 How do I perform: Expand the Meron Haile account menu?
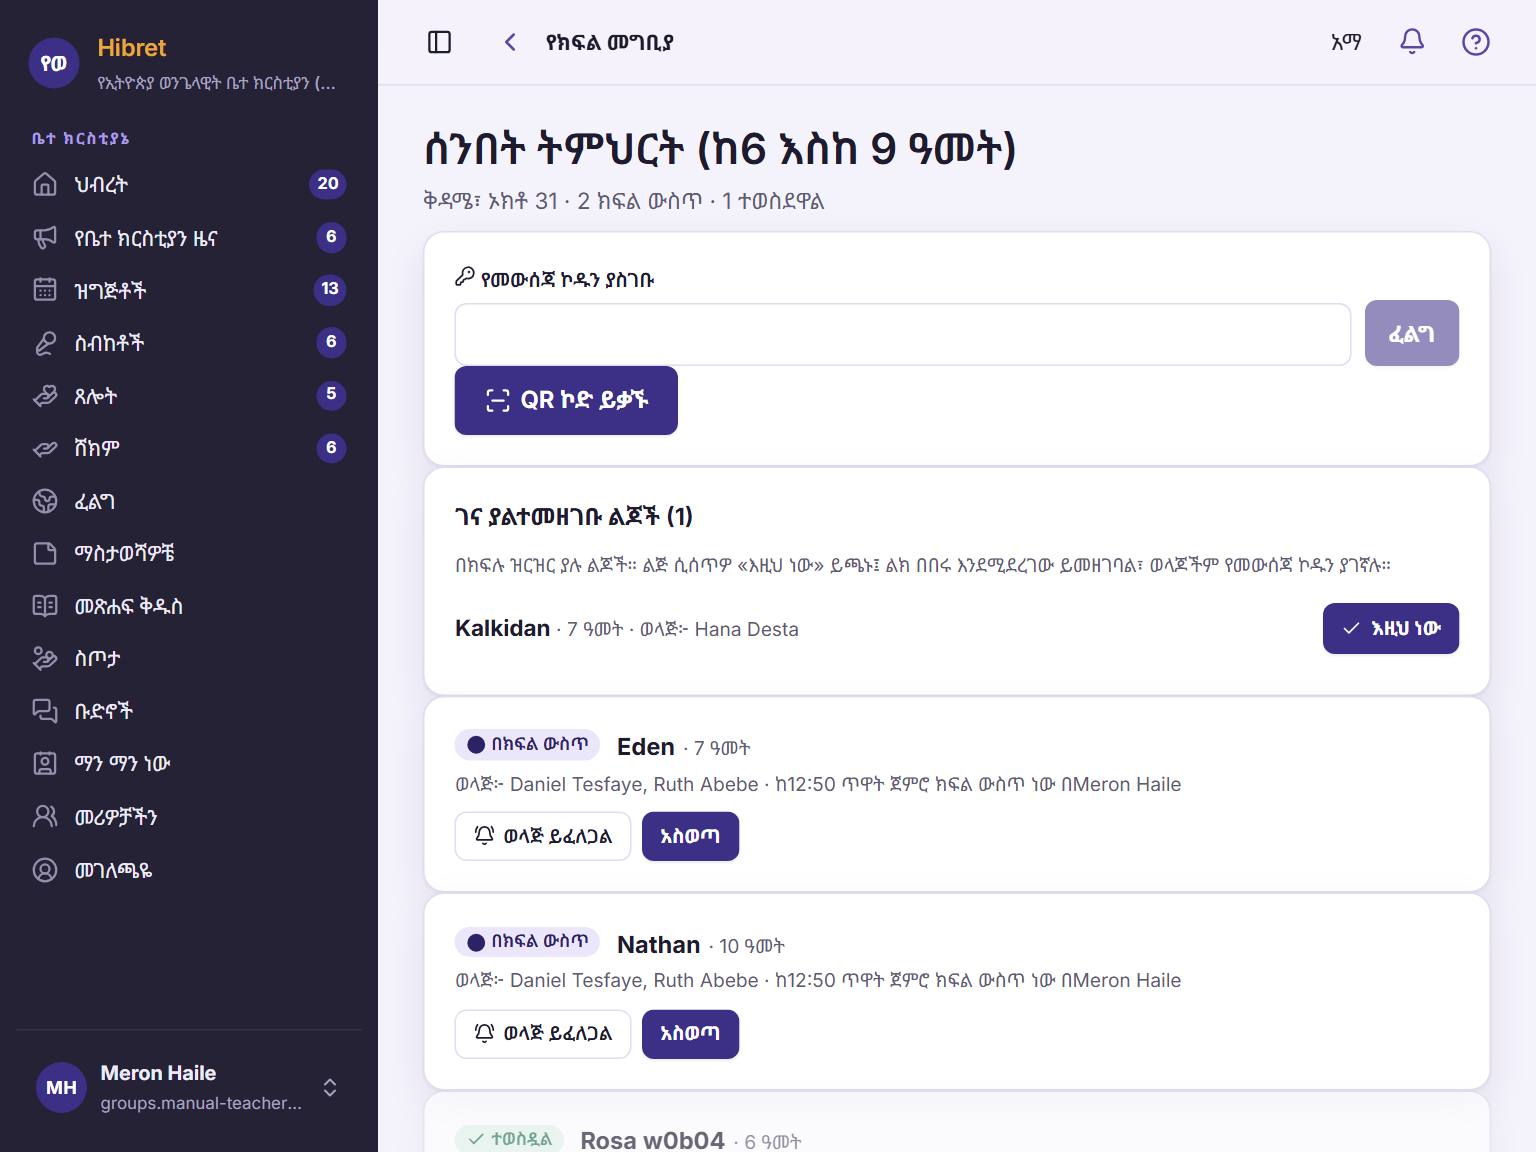(189, 1087)
